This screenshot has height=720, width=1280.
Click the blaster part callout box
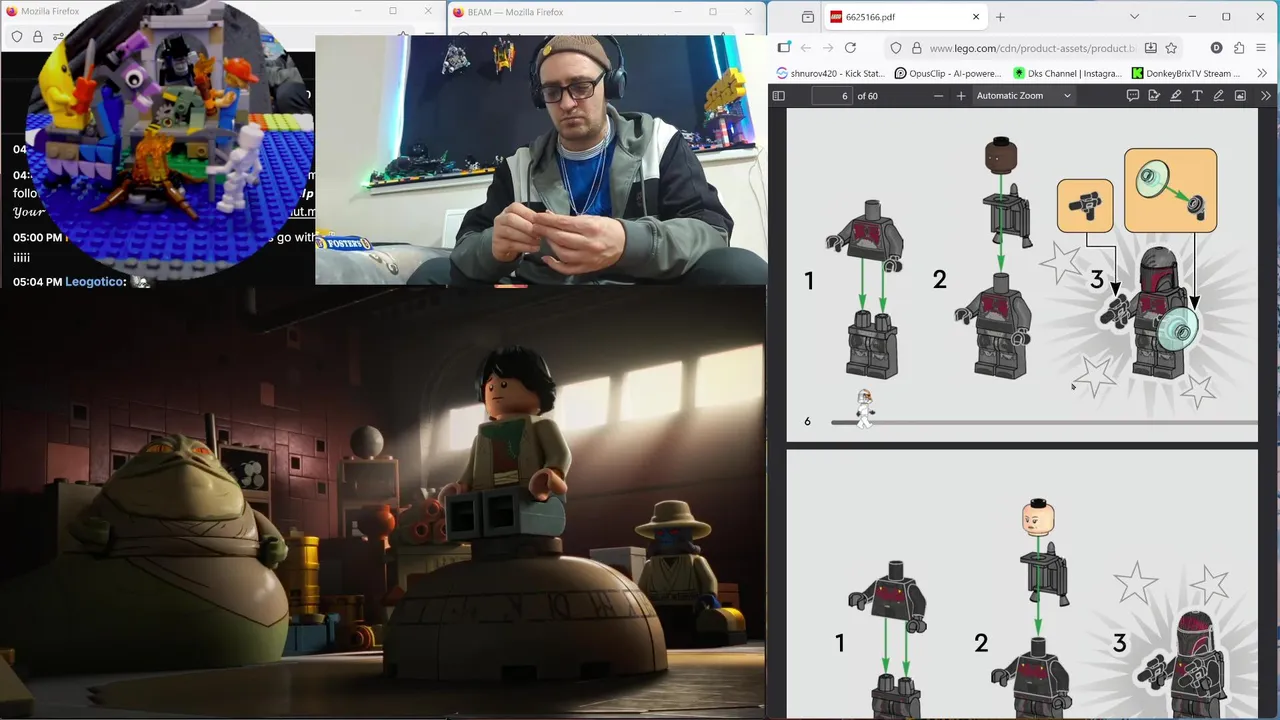(x=1085, y=206)
